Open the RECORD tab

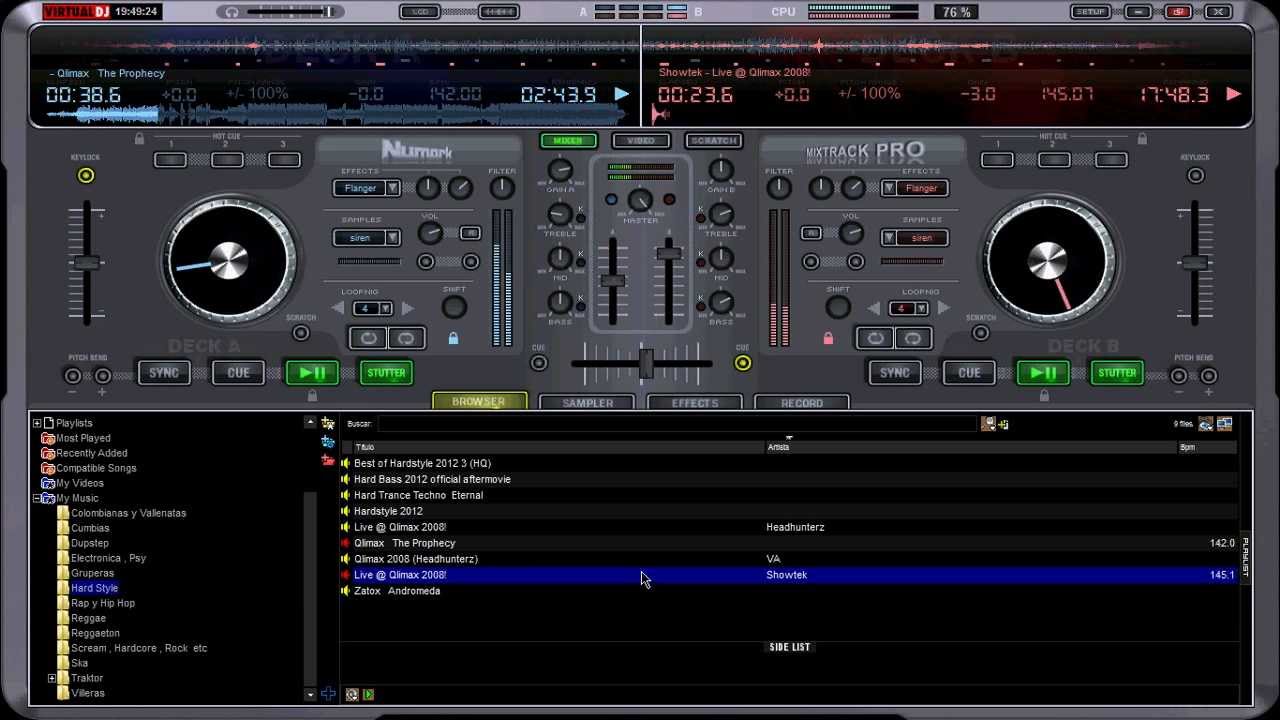[802, 402]
